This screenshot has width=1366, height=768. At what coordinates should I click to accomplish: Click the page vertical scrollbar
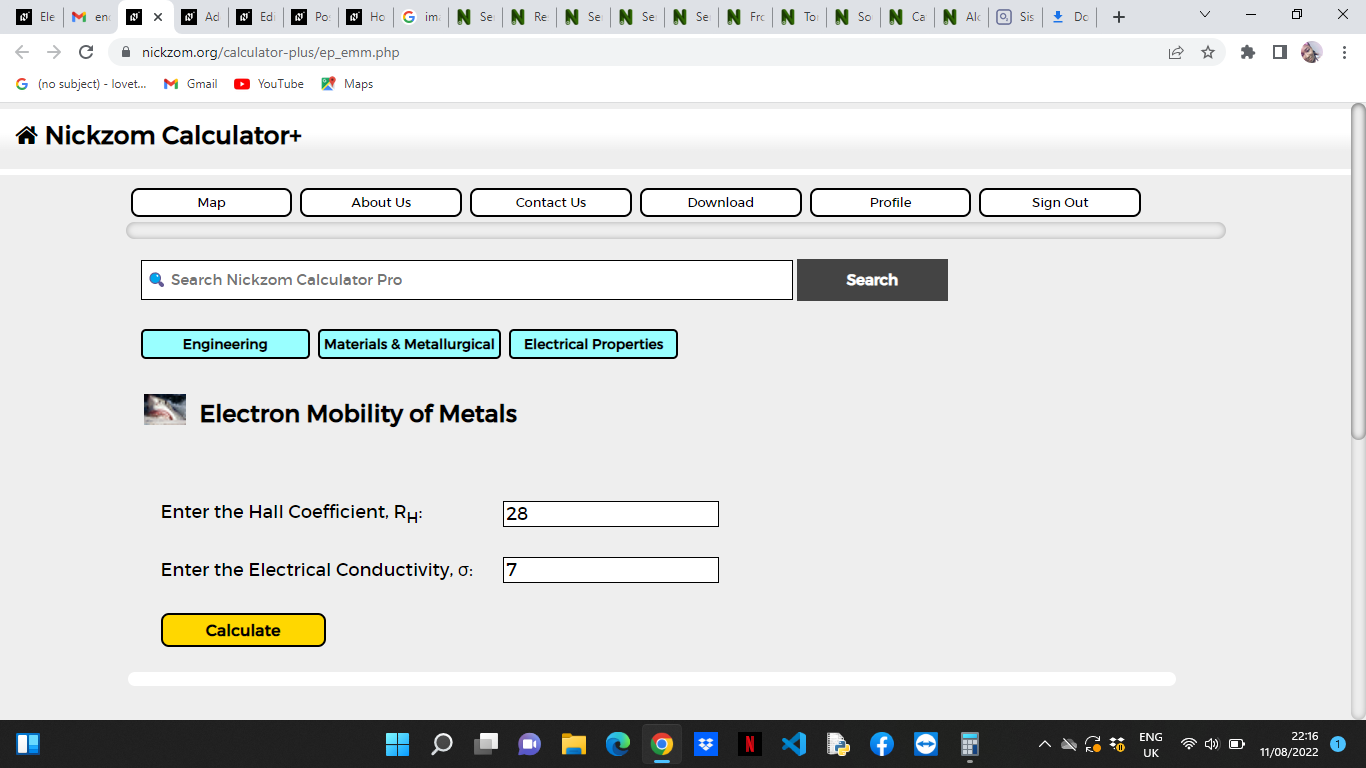click(x=1358, y=270)
